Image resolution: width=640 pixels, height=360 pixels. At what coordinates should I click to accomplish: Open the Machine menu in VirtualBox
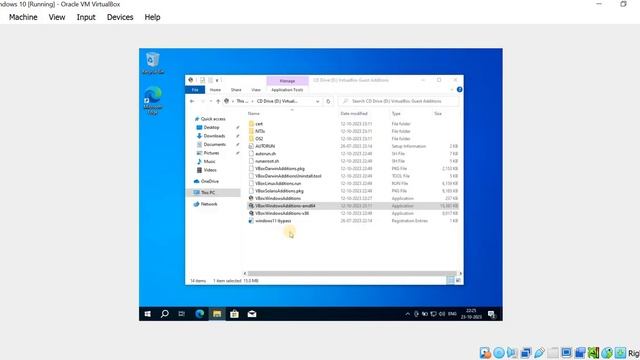click(23, 17)
